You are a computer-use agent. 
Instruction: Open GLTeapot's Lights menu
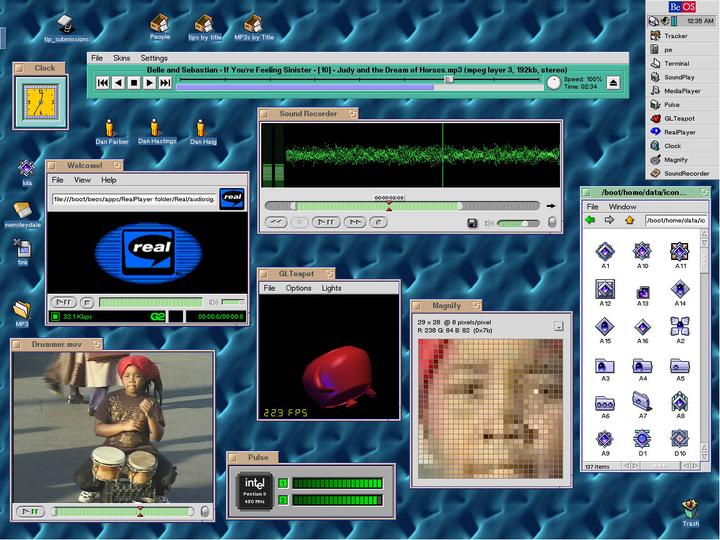pyautogui.click(x=330, y=288)
